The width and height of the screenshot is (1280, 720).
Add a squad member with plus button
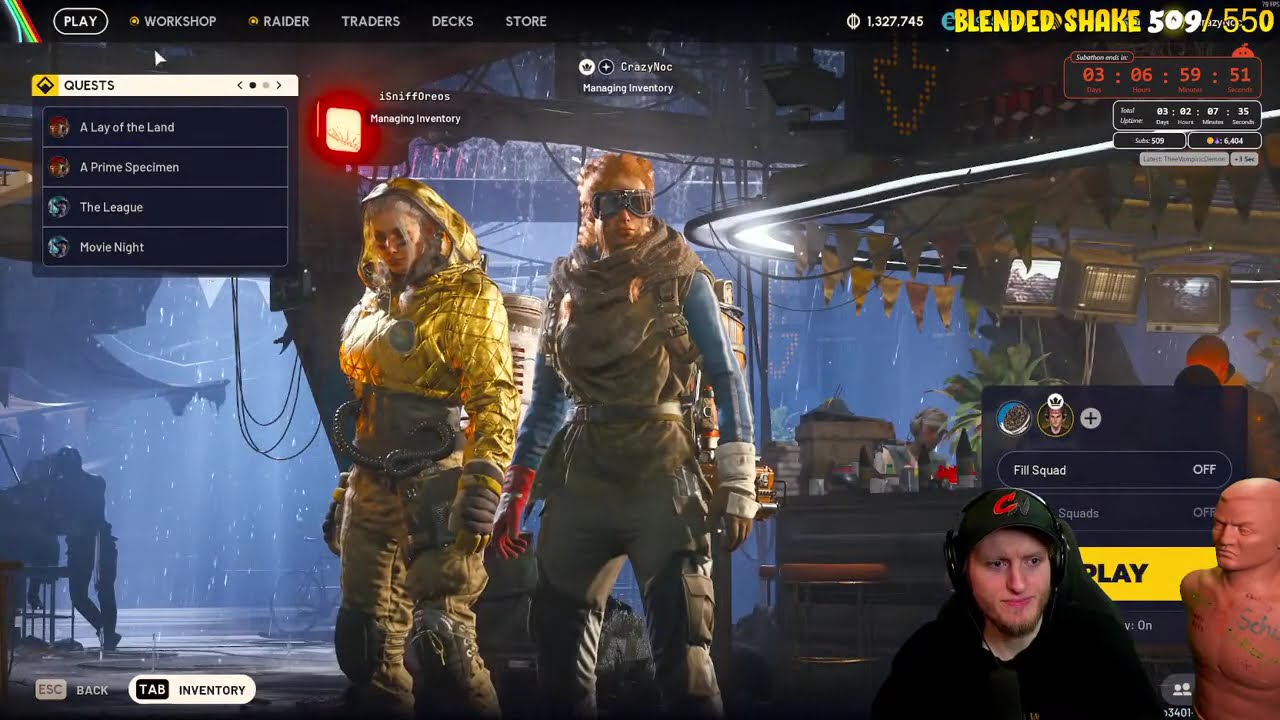[x=1091, y=419]
